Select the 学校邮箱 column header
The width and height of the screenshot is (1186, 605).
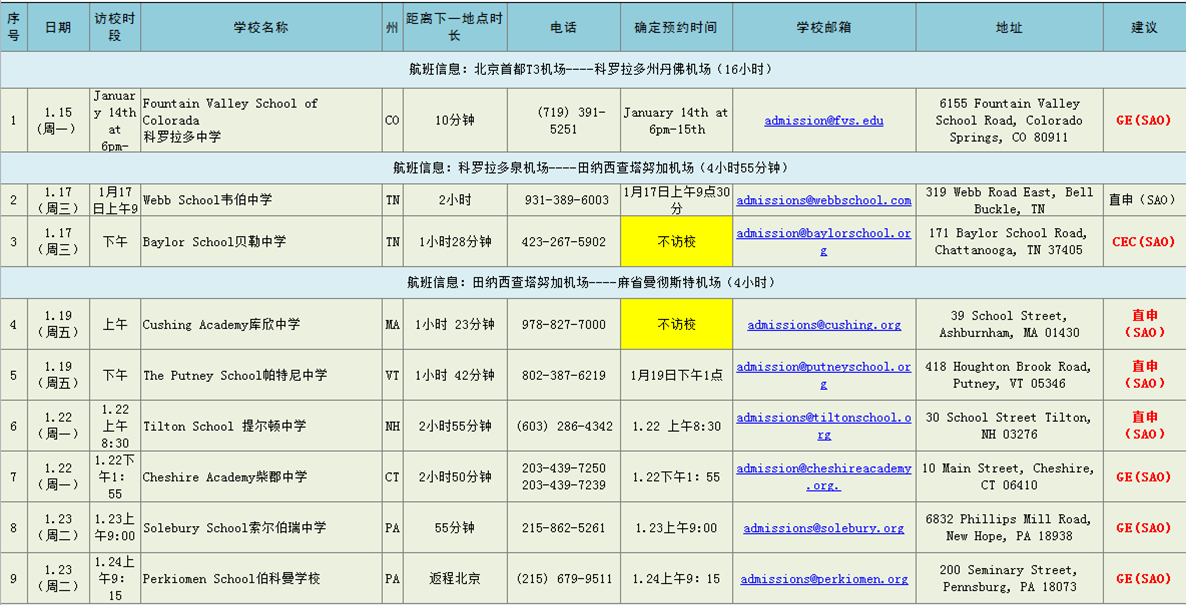(824, 27)
